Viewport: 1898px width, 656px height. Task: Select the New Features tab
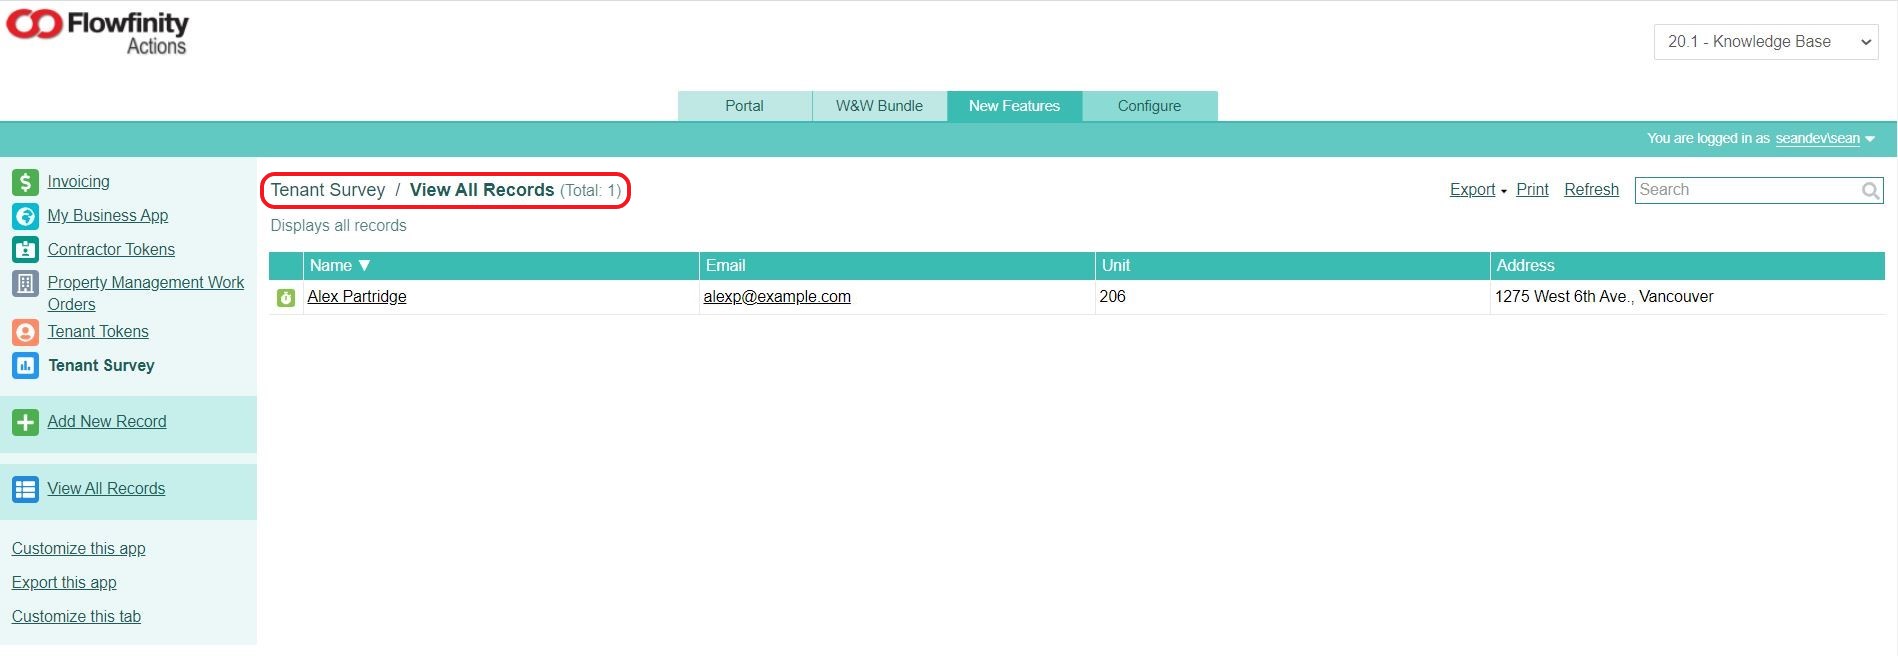coord(1014,106)
